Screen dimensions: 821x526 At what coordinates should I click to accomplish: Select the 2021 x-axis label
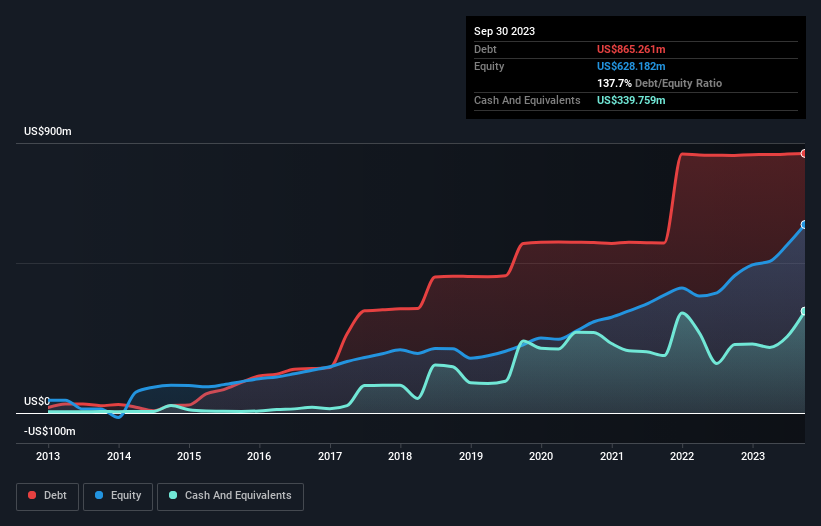coord(612,456)
